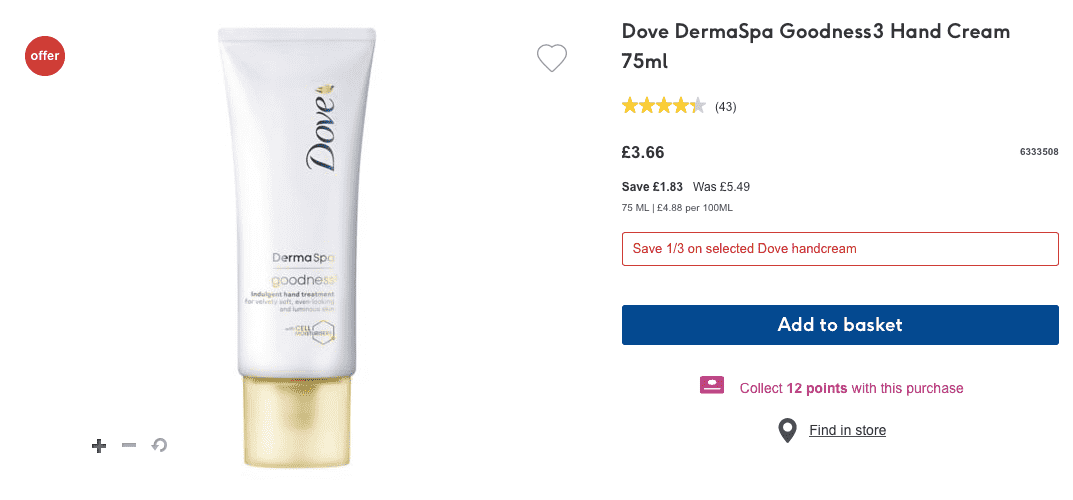The width and height of the screenshot is (1073, 500).
Task: Zoom in with the plus icon
Action: pyautogui.click(x=99, y=446)
